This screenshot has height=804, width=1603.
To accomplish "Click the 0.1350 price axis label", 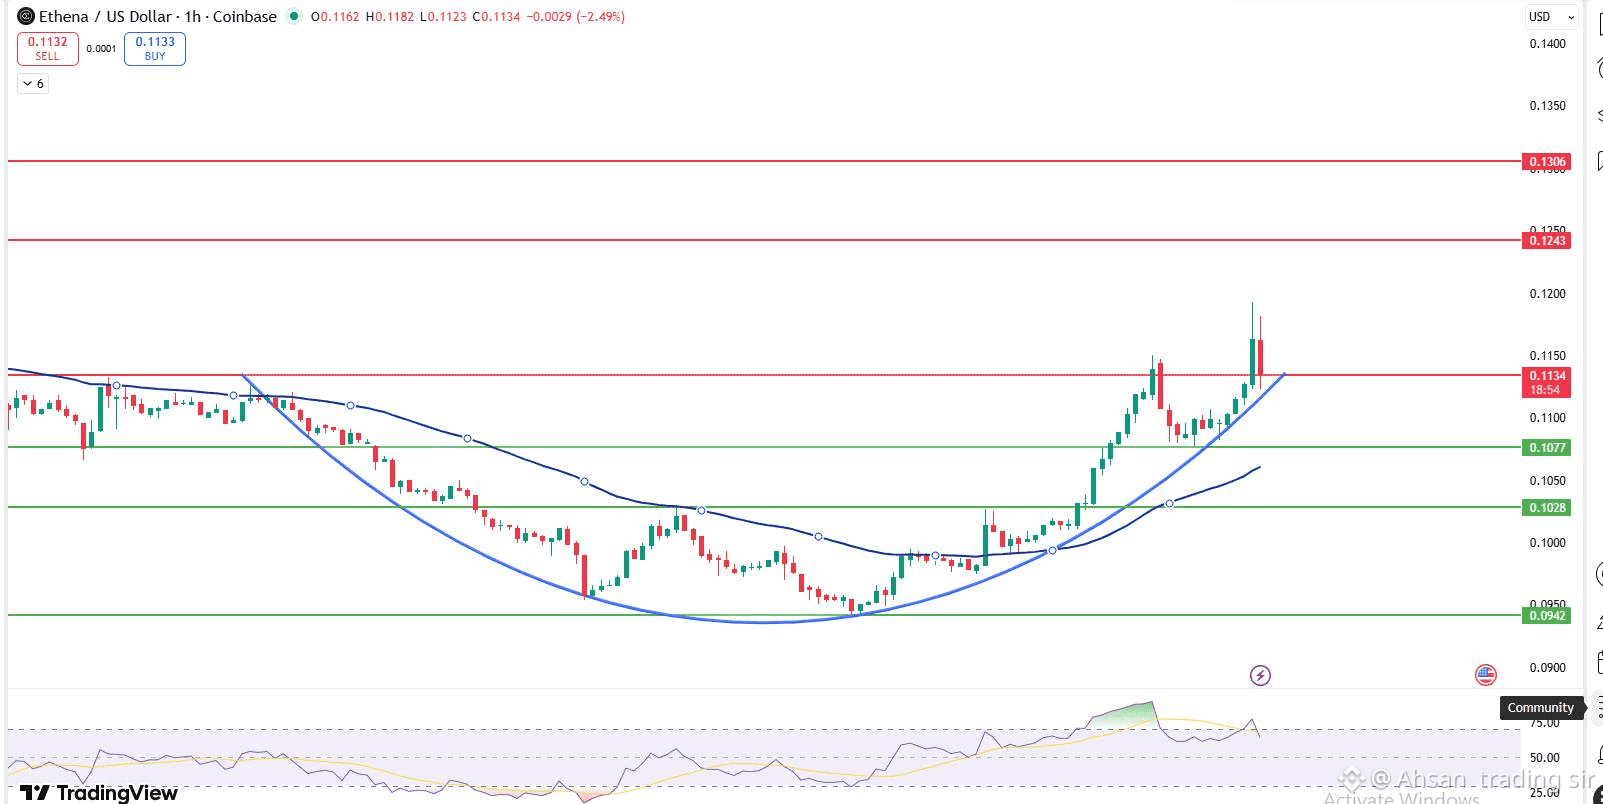I will (1548, 106).
